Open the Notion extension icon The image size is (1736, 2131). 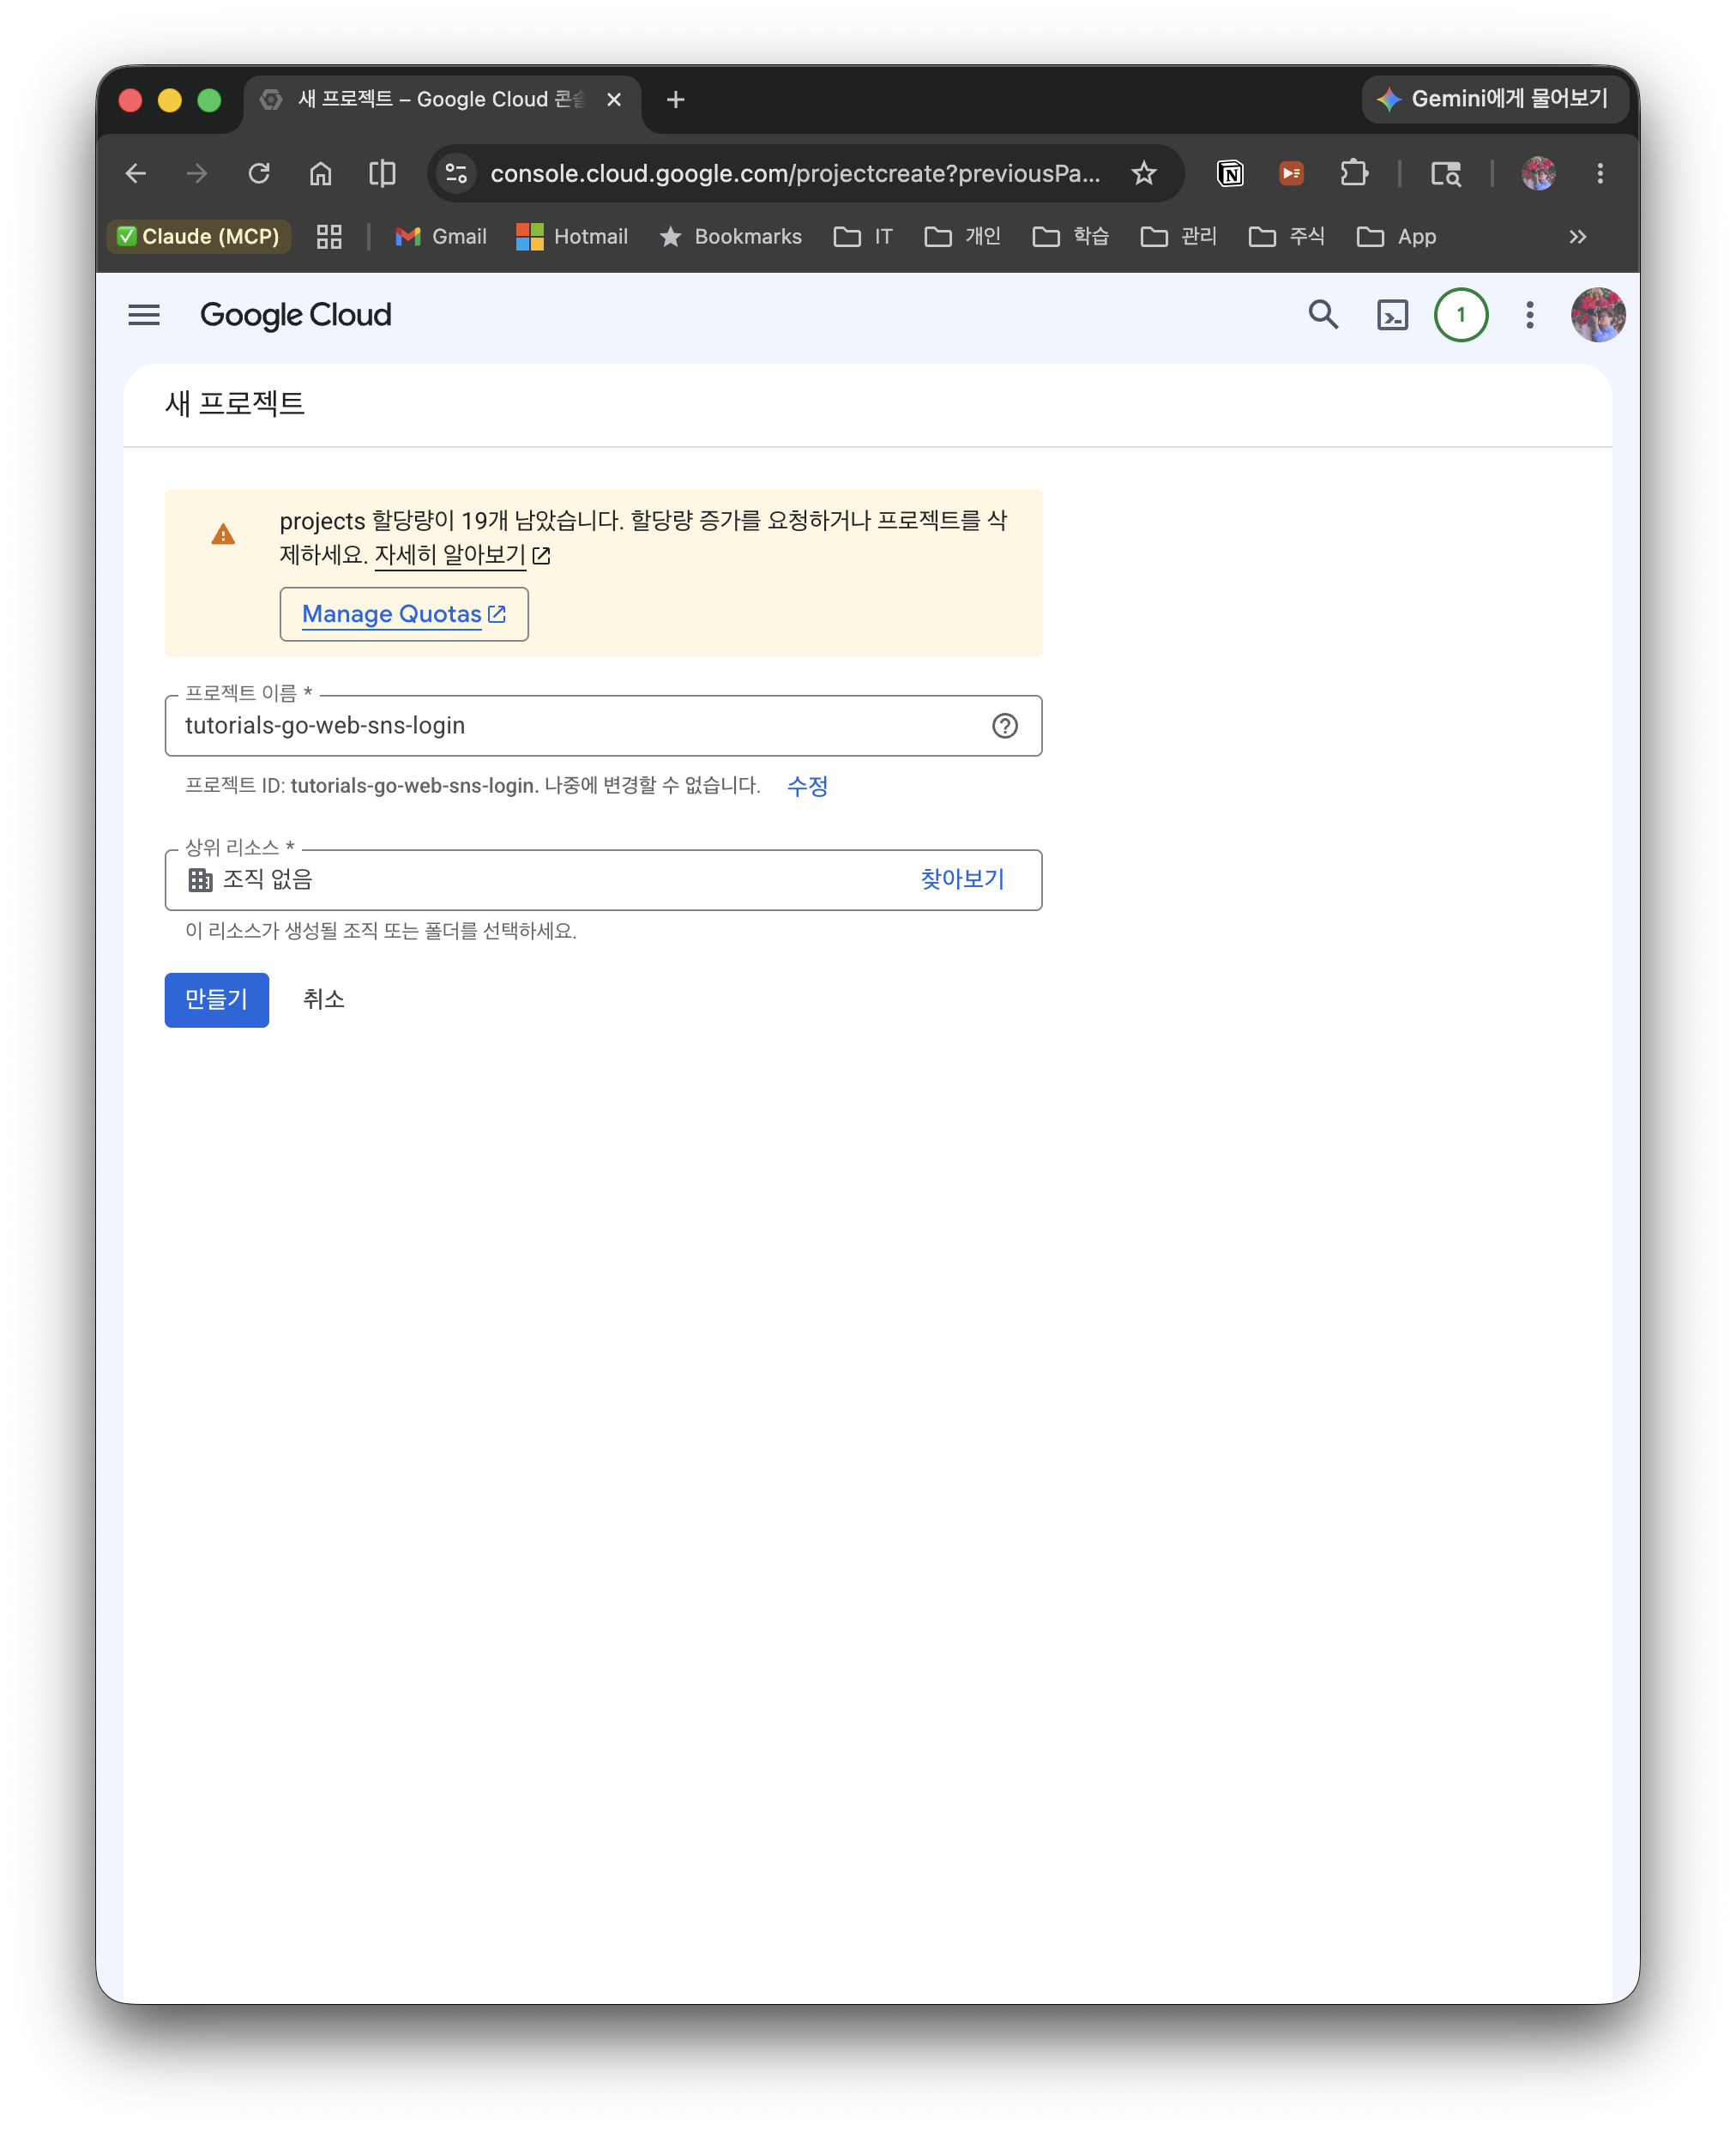click(1230, 174)
